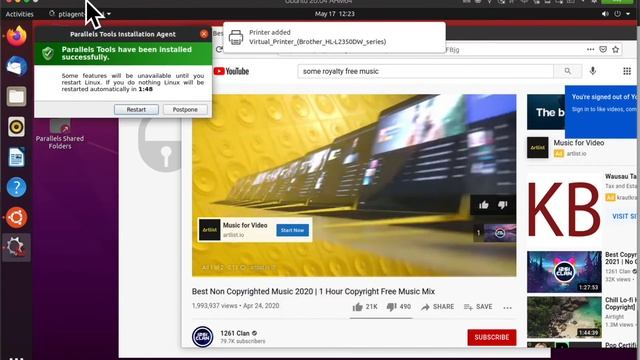
Task: Click the 1261 Clan channel avatar
Action: click(x=202, y=337)
